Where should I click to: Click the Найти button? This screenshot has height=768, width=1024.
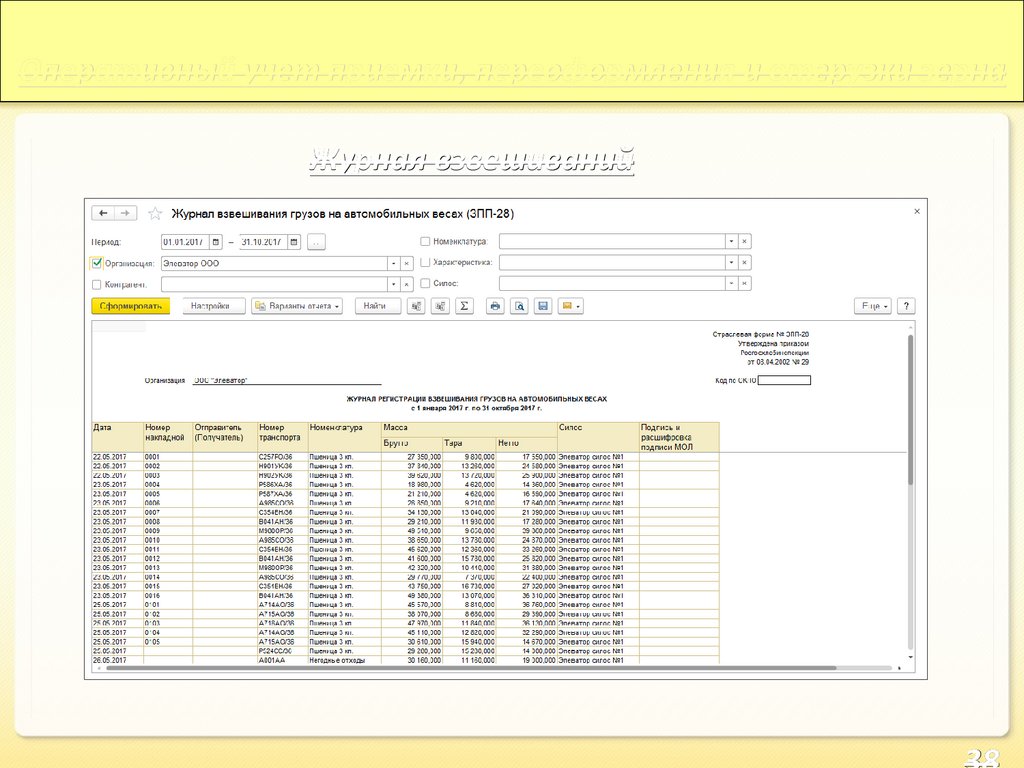coord(376,306)
